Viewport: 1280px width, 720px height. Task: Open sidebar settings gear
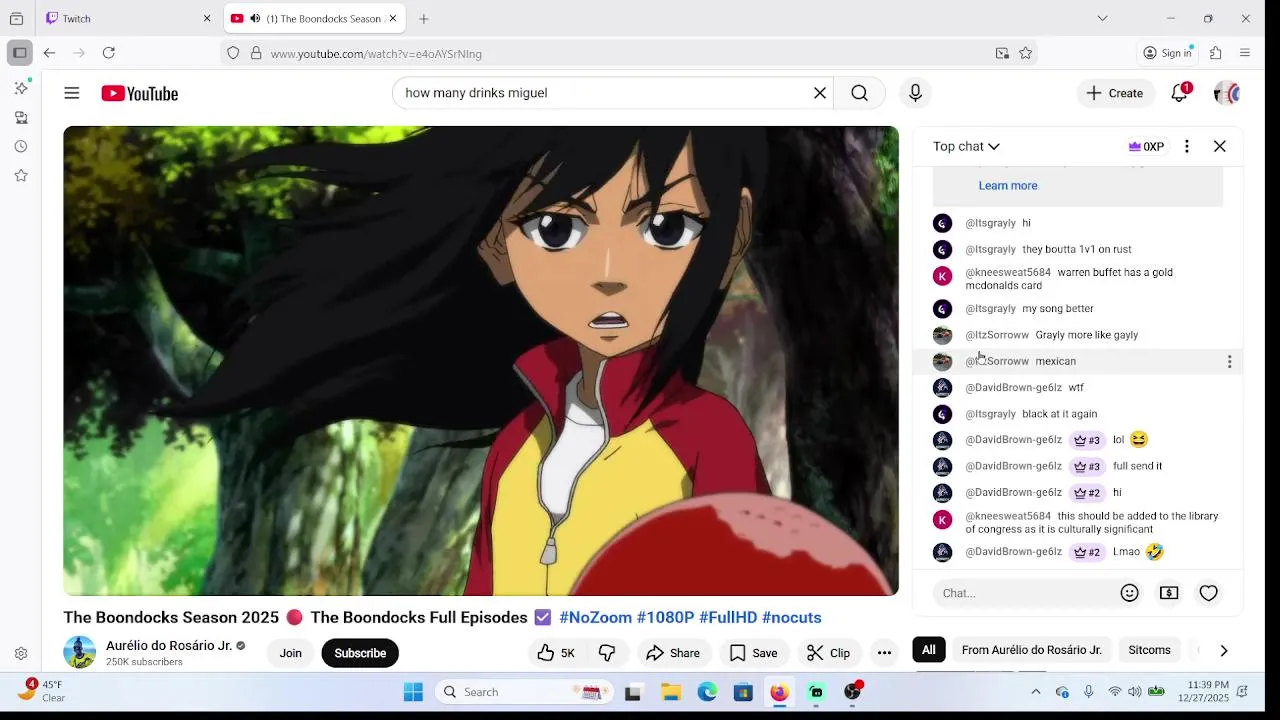[21, 654]
